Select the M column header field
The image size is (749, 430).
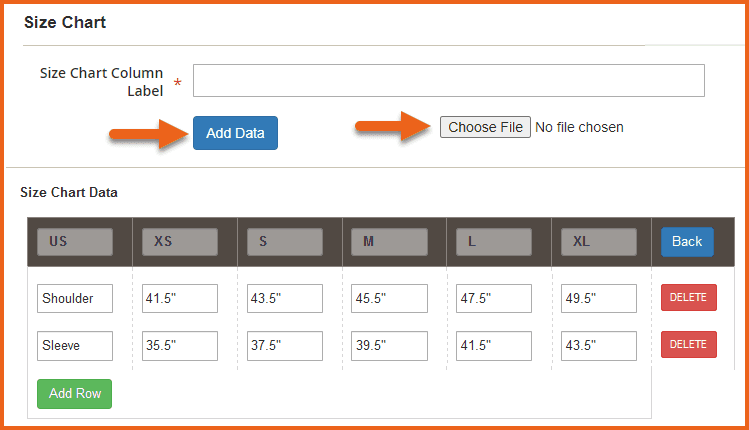pos(390,242)
